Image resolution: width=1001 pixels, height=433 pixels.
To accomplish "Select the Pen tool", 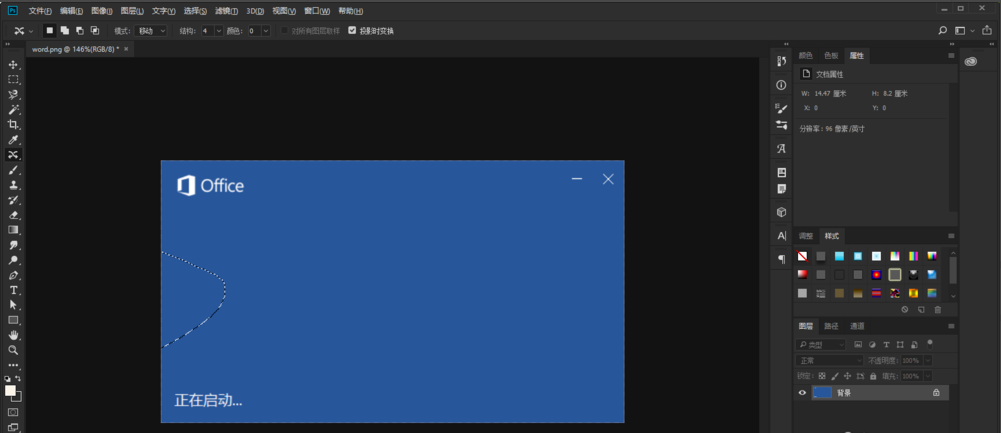I will pyautogui.click(x=13, y=276).
